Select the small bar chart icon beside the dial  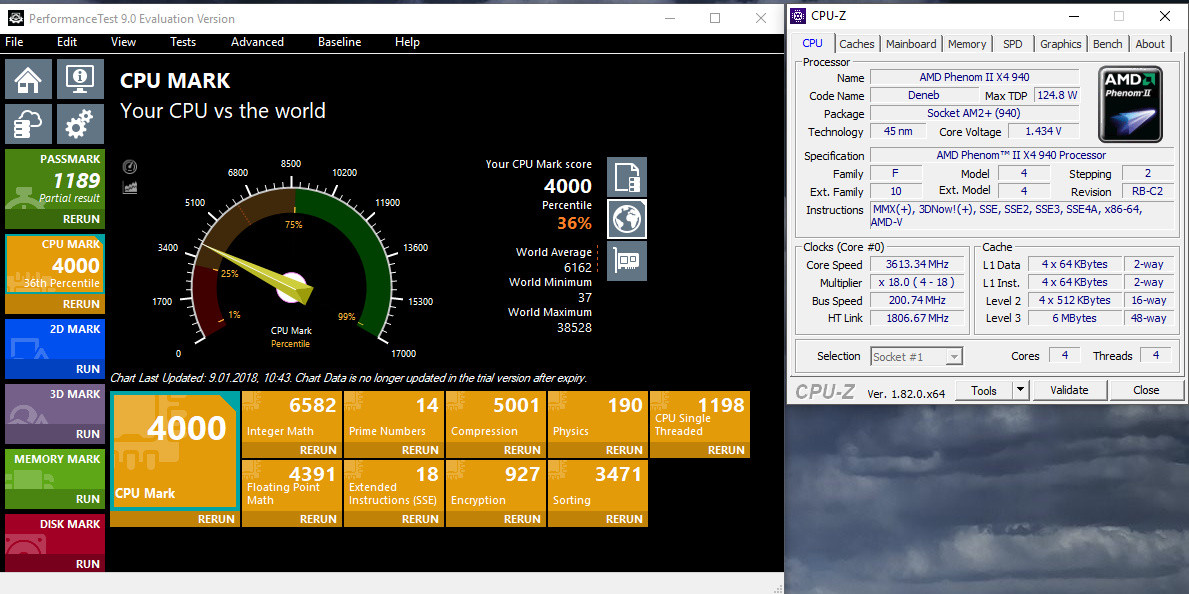click(129, 187)
